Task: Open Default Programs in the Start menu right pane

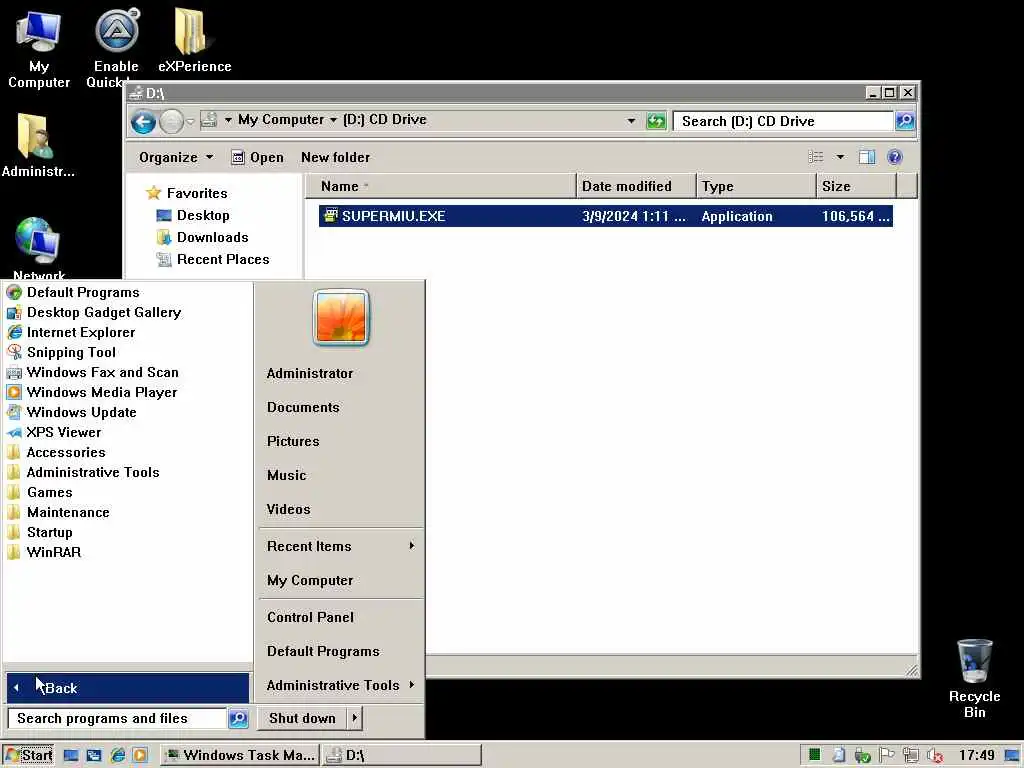Action: click(x=323, y=651)
